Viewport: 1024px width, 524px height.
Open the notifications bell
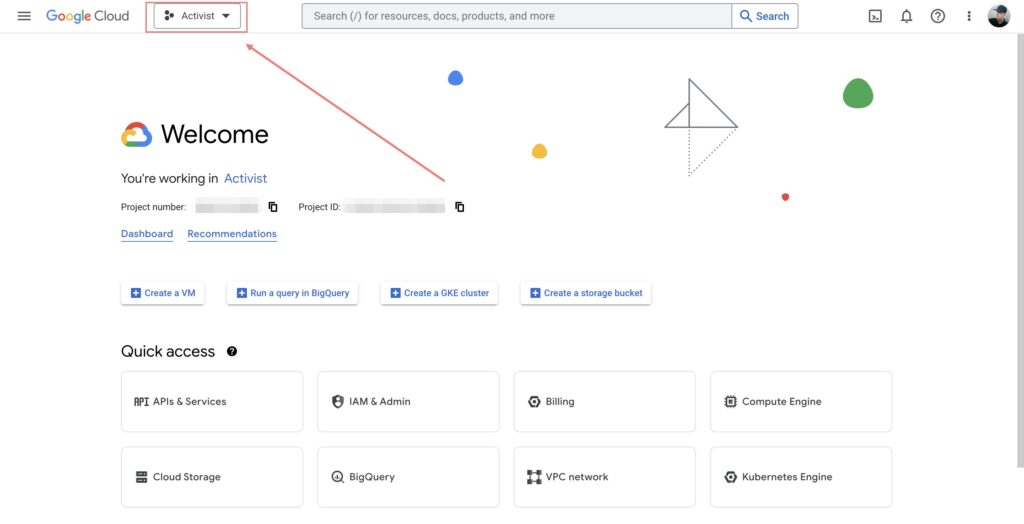906,16
